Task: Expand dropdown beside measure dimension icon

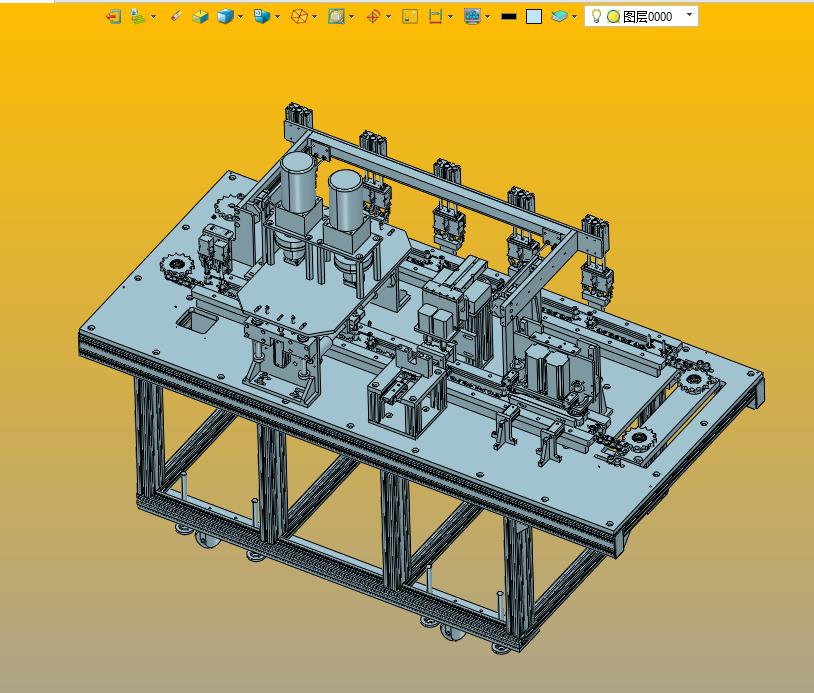Action: pos(450,17)
